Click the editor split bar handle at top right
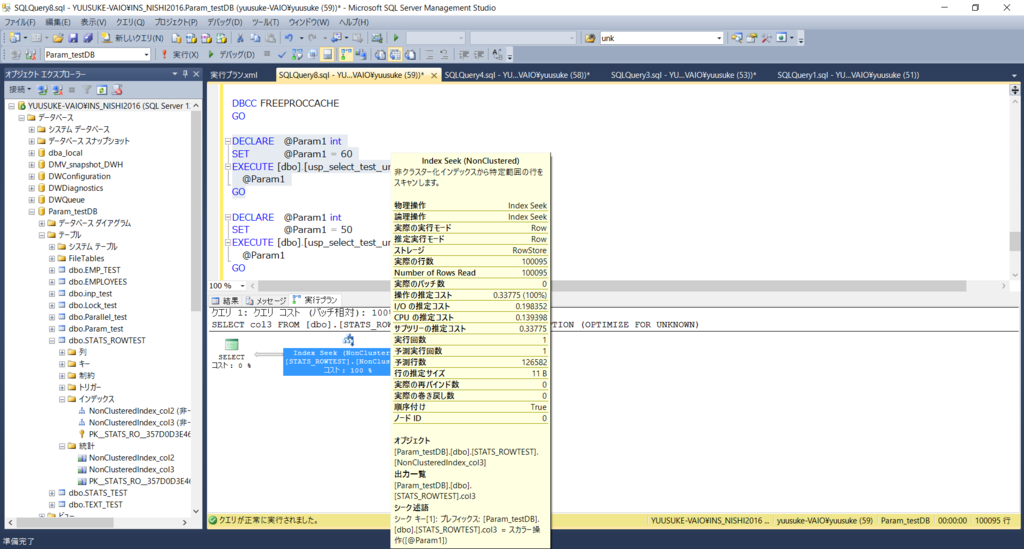Screen dimensions: 1024x549 point(1014,90)
